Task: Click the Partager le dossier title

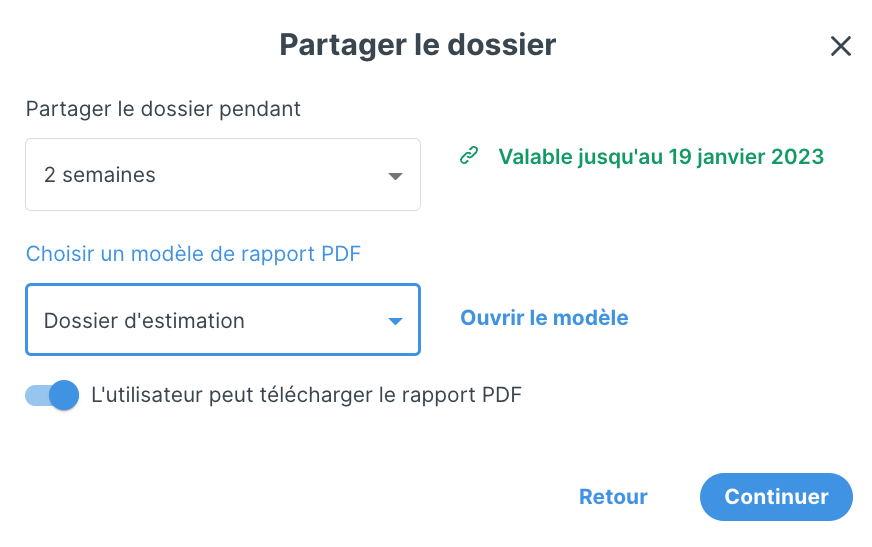Action: coord(418,45)
